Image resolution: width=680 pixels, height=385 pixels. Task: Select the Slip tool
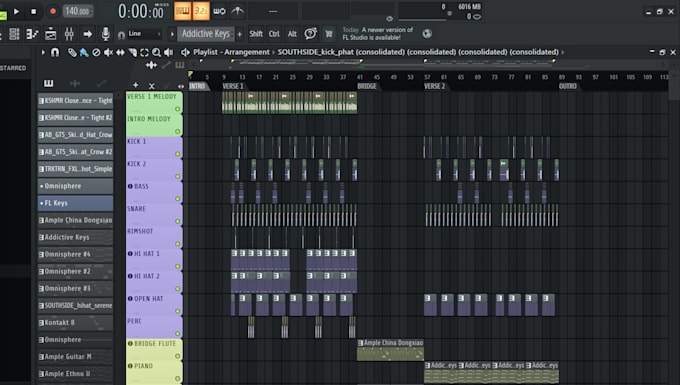click(x=120, y=52)
